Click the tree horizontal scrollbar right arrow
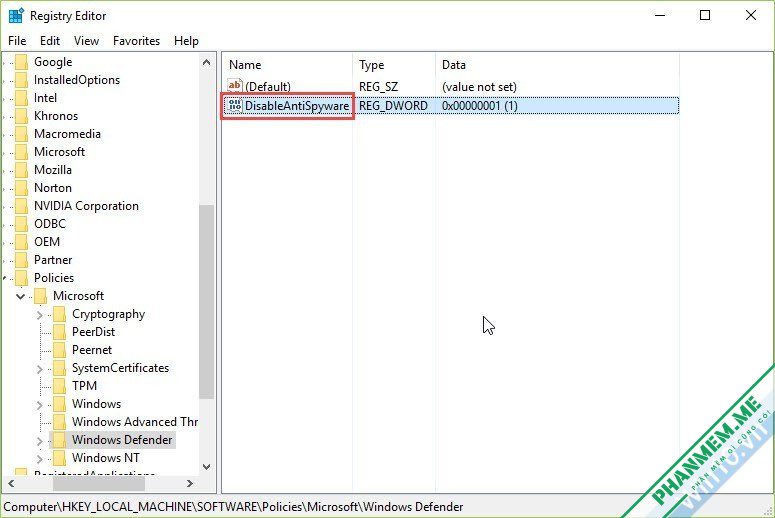The height and width of the screenshot is (518, 775). pyautogui.click(x=190, y=483)
